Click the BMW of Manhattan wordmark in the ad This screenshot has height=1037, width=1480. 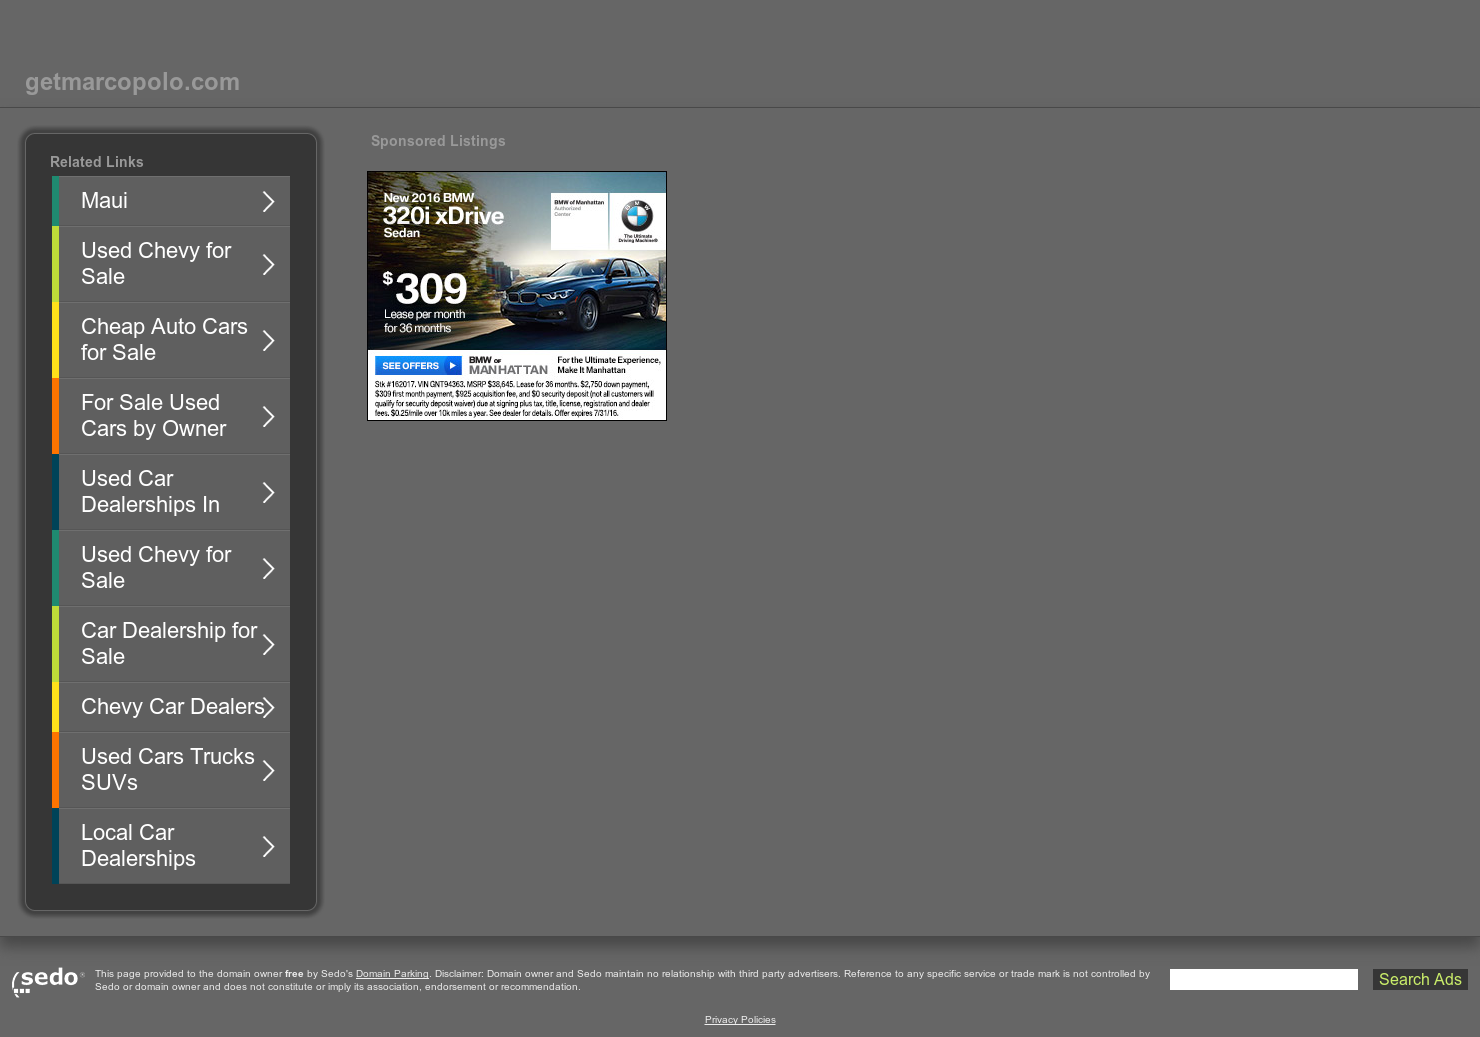pos(508,365)
